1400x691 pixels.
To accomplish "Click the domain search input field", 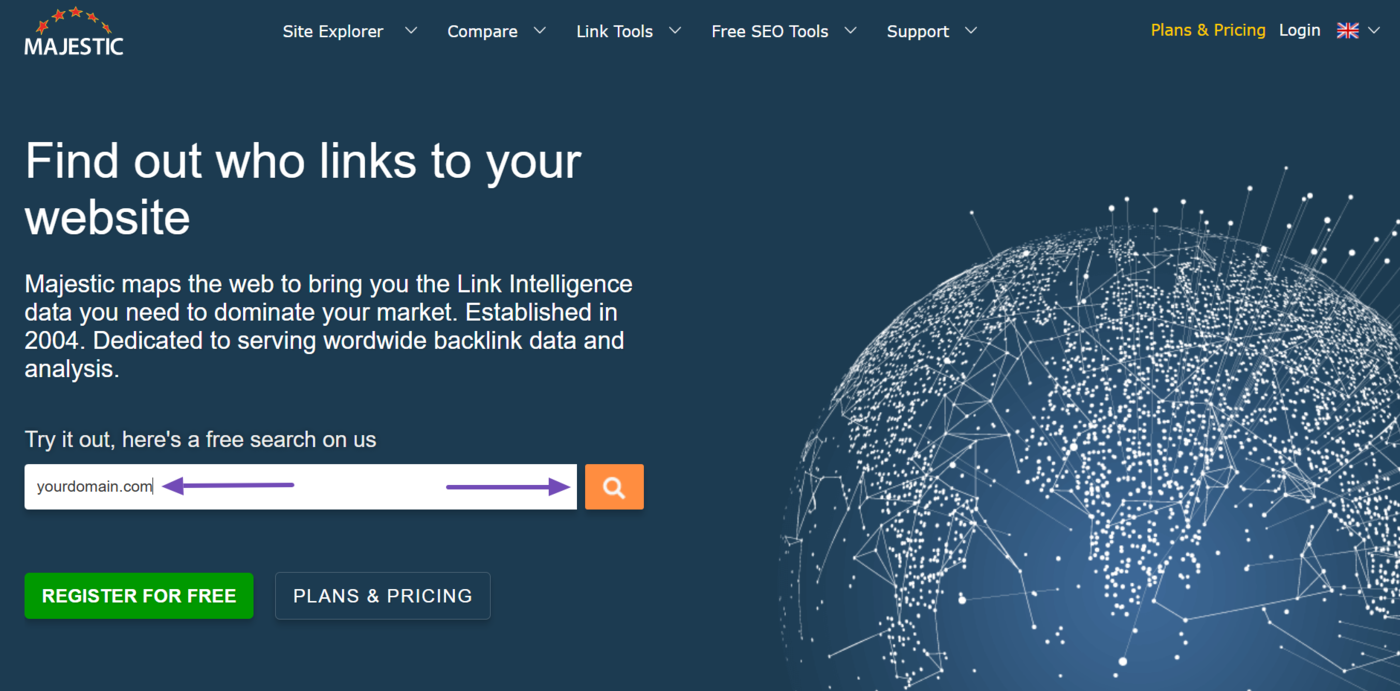I will 300,487.
